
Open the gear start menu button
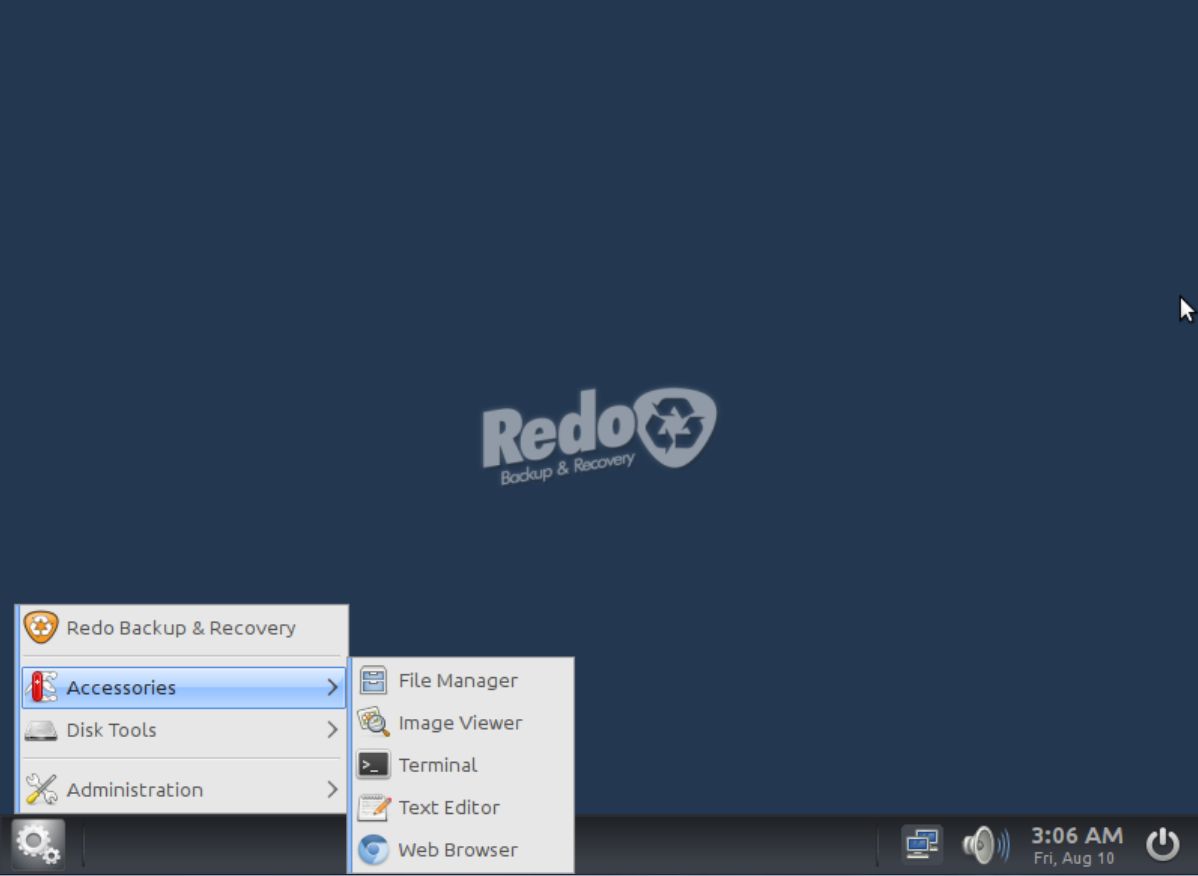(x=38, y=844)
